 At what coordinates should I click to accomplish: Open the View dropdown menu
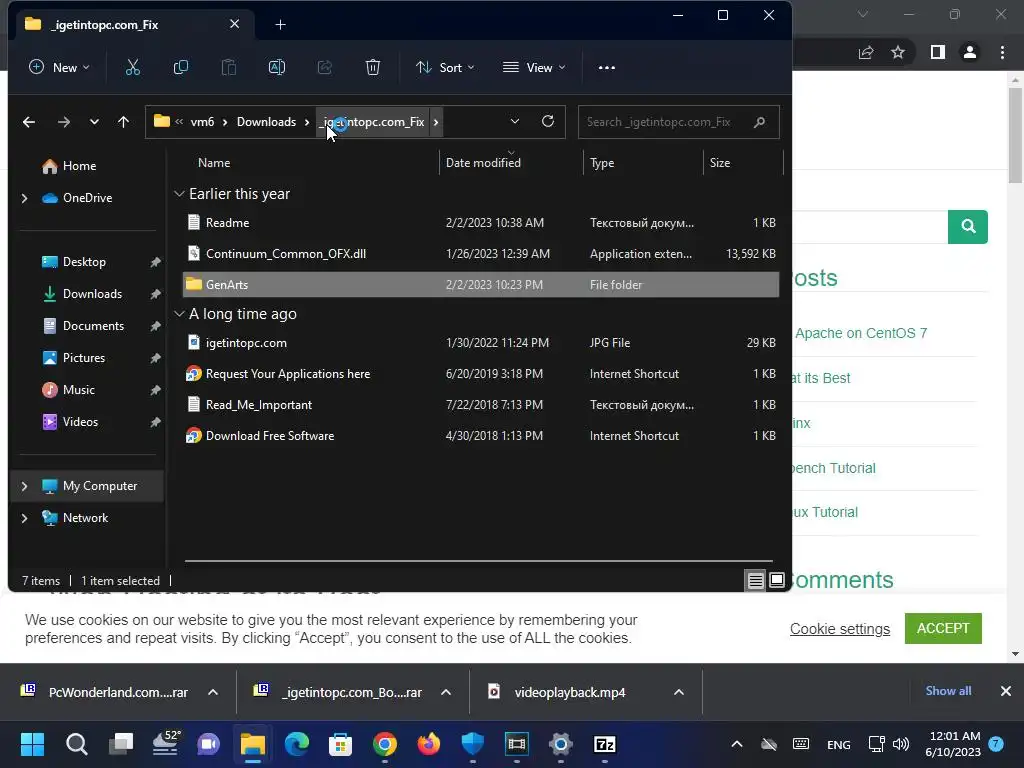[x=534, y=67]
